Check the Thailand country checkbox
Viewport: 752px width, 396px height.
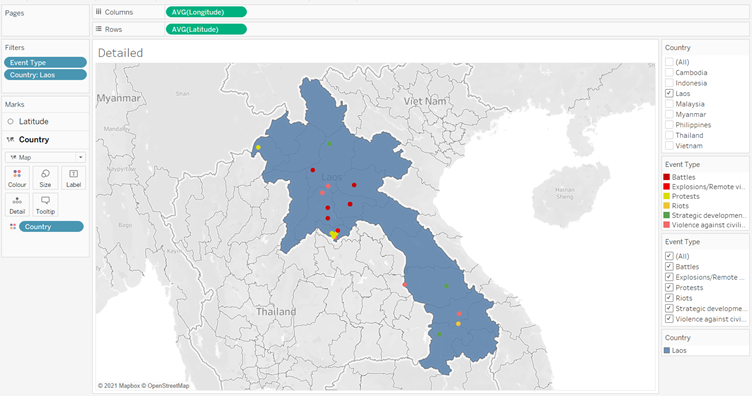tap(669, 135)
